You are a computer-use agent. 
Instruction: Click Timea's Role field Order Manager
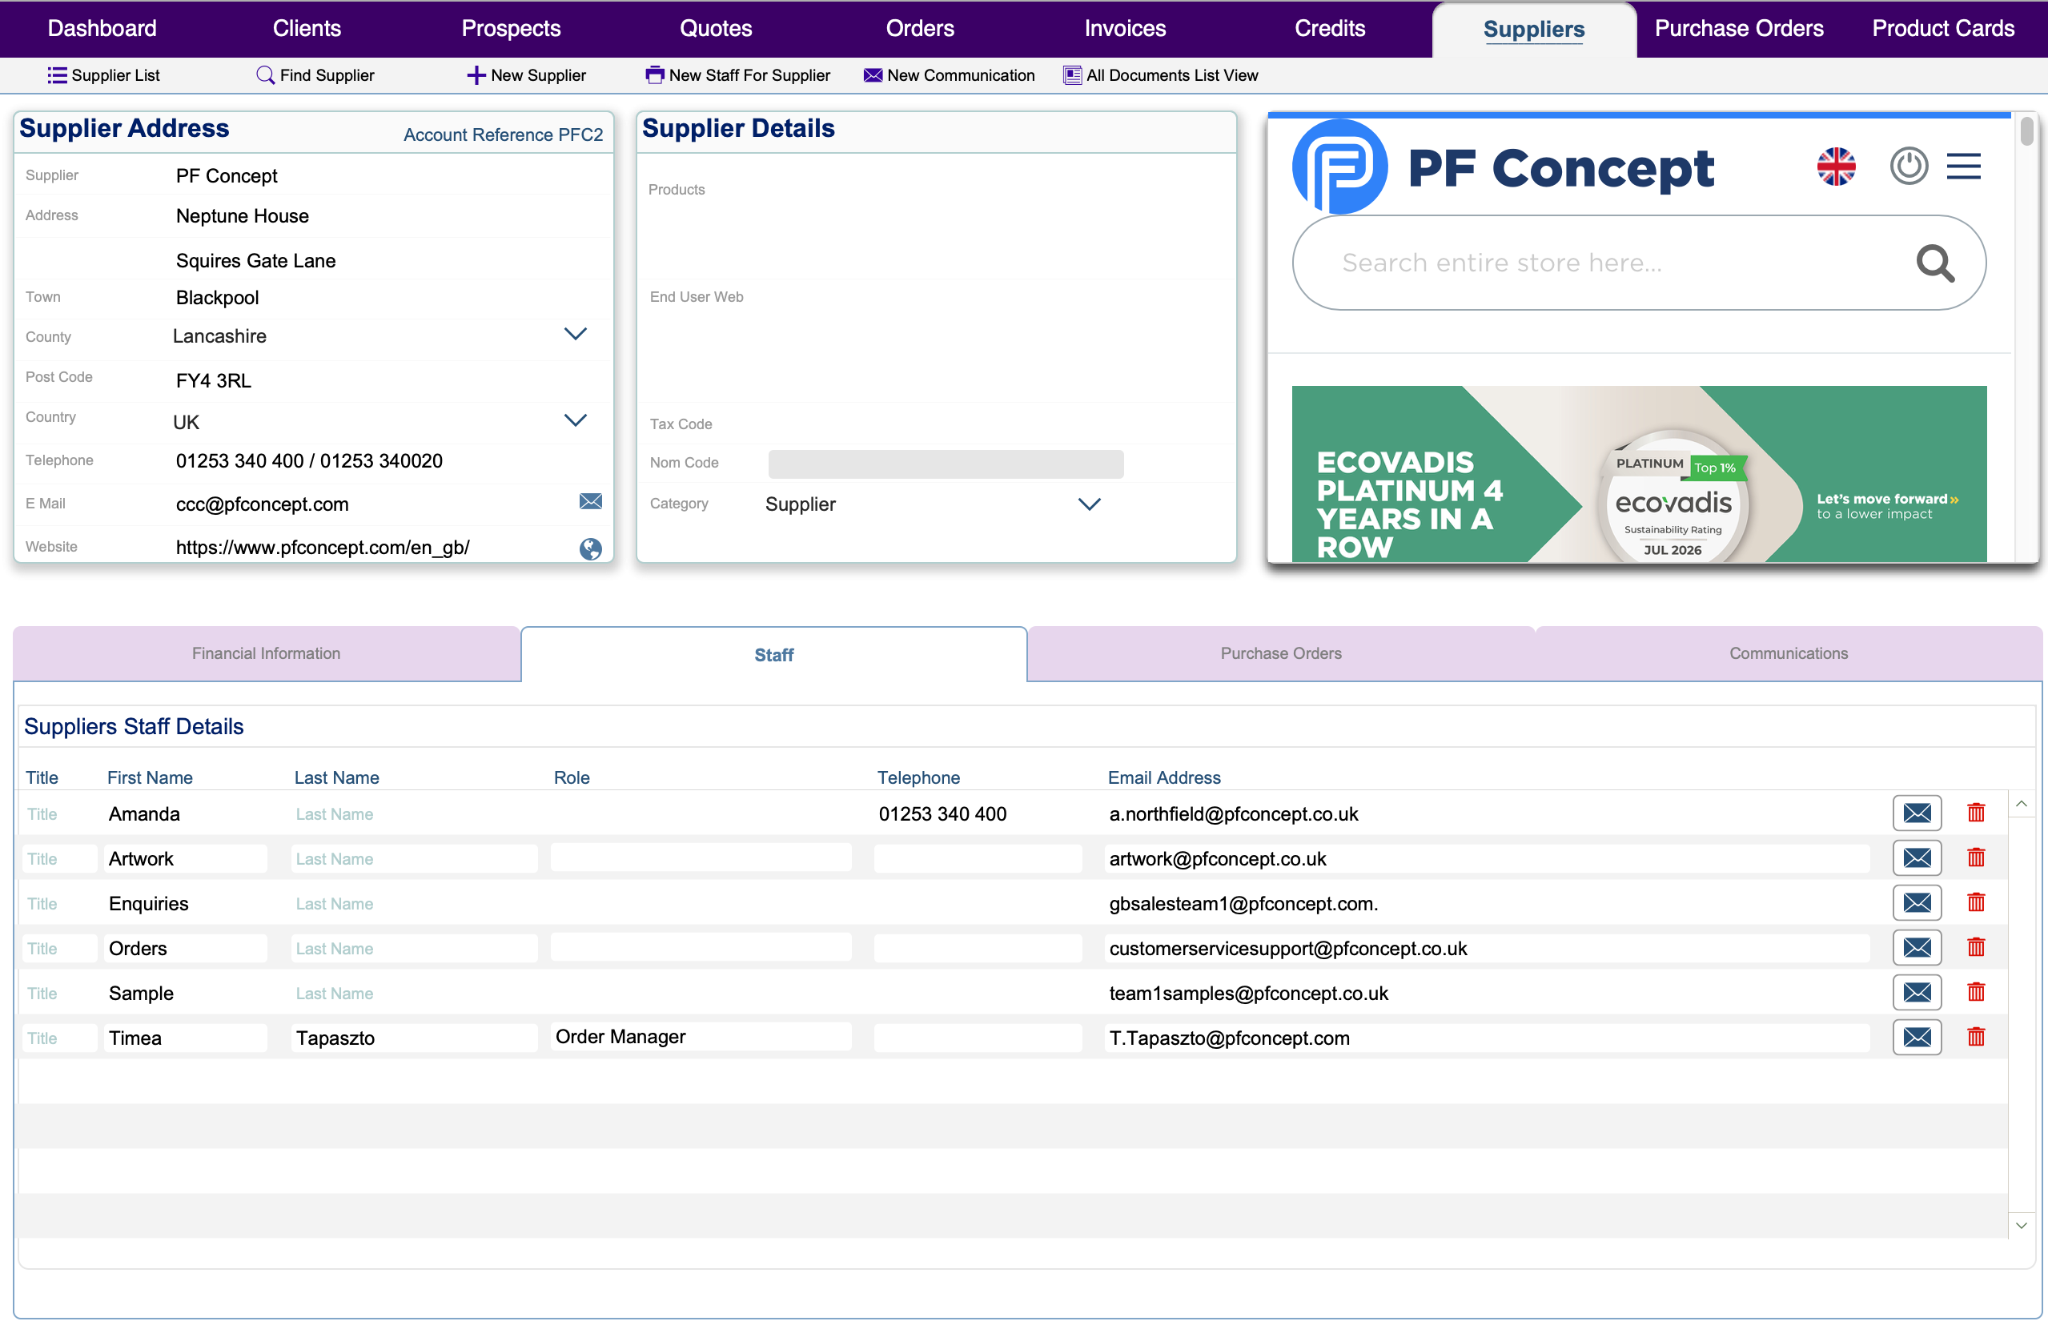(x=700, y=1037)
